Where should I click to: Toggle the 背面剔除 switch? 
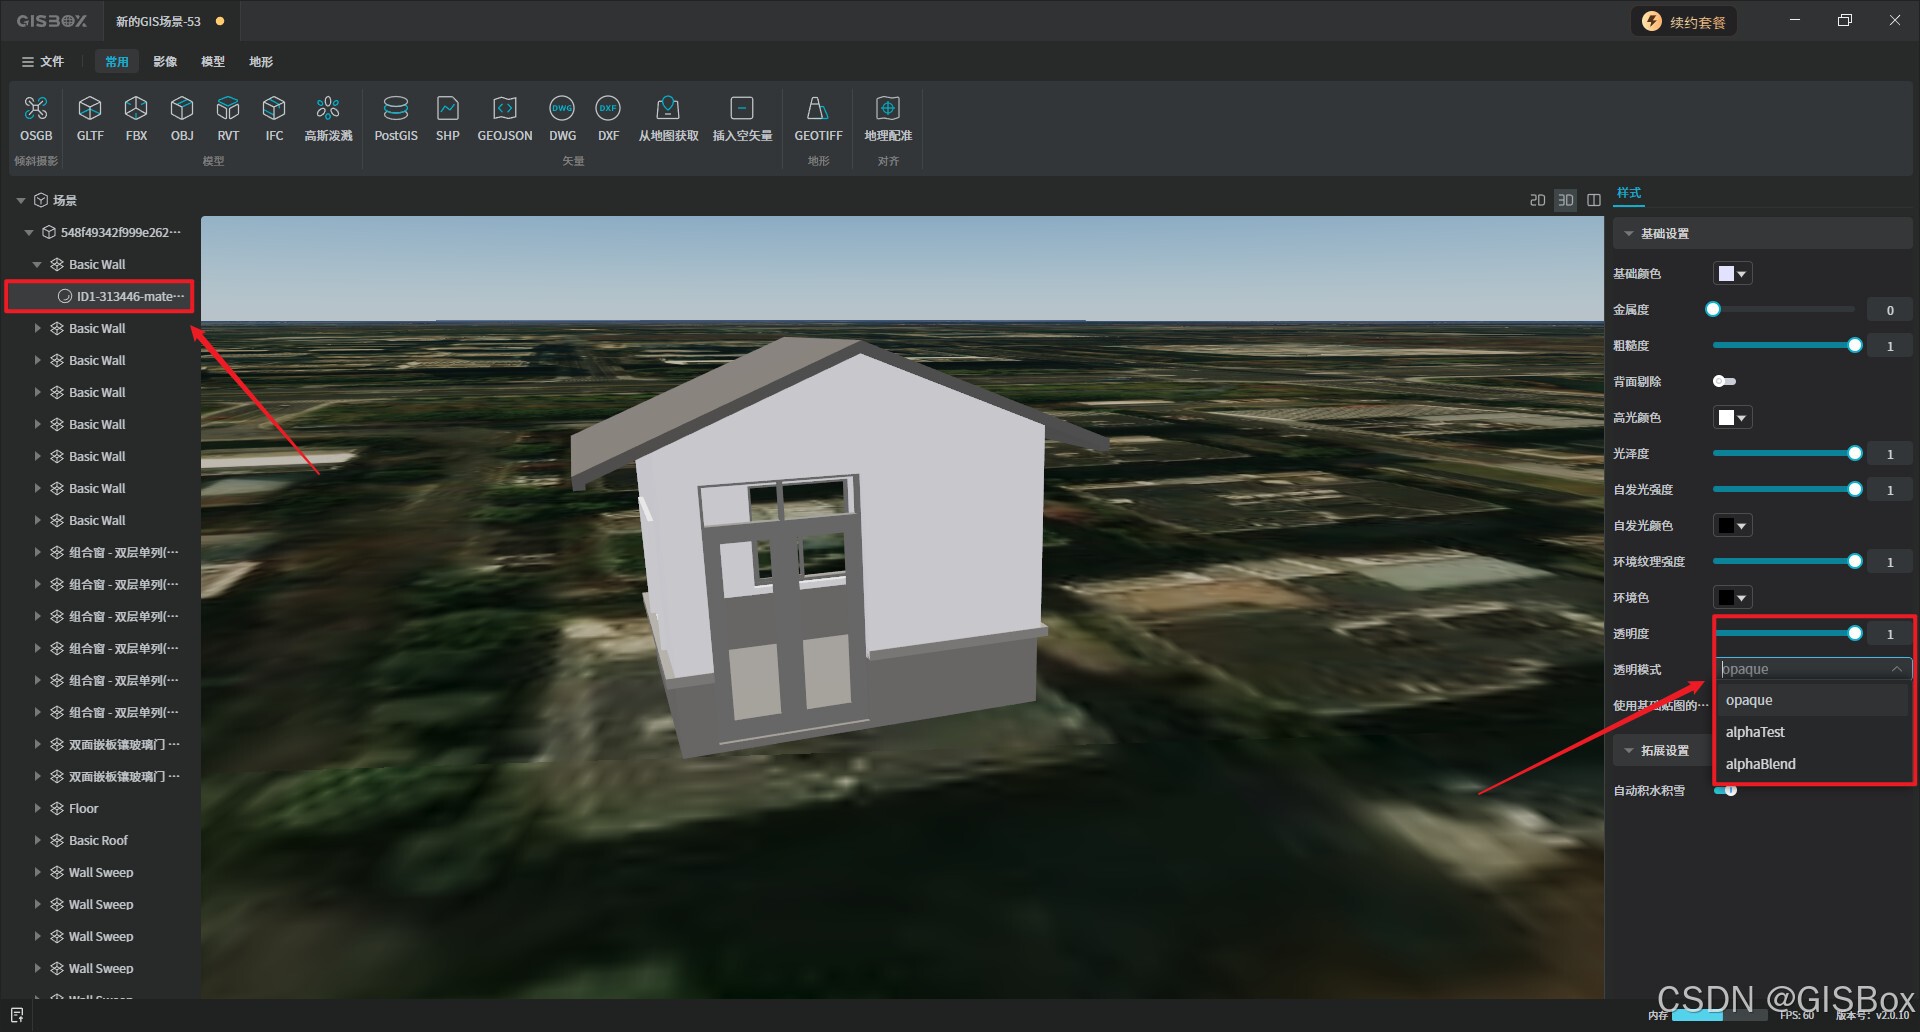pyautogui.click(x=1724, y=381)
